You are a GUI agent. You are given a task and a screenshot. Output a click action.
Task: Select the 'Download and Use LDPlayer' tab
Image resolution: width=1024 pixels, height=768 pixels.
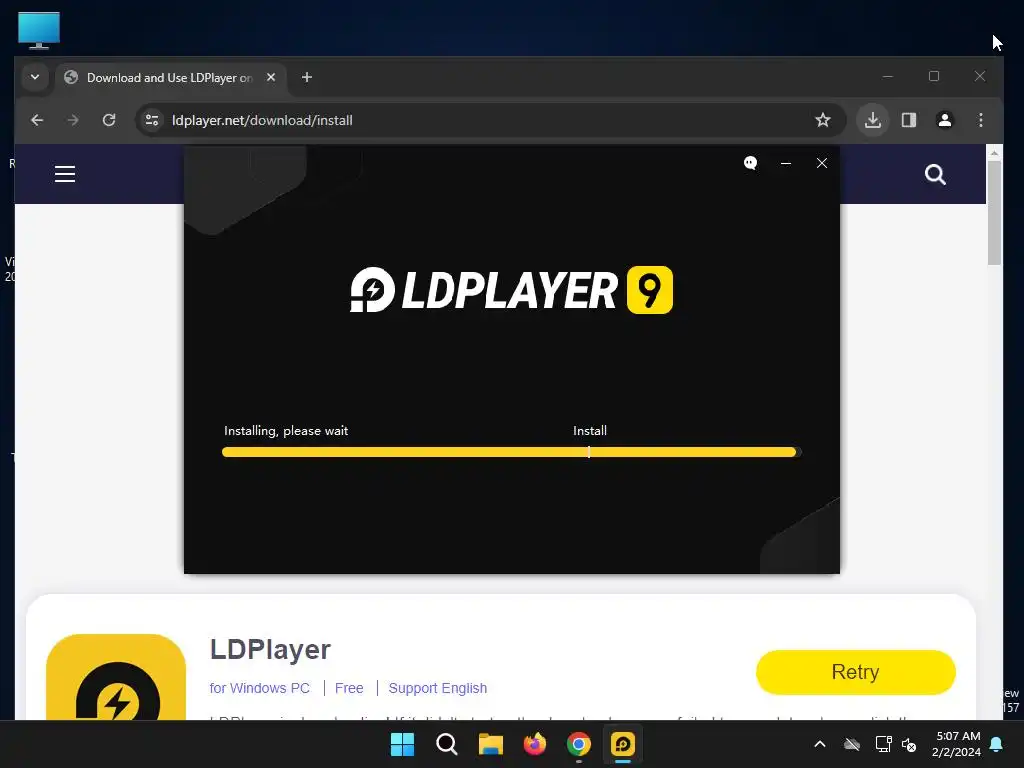pyautogui.click(x=170, y=78)
